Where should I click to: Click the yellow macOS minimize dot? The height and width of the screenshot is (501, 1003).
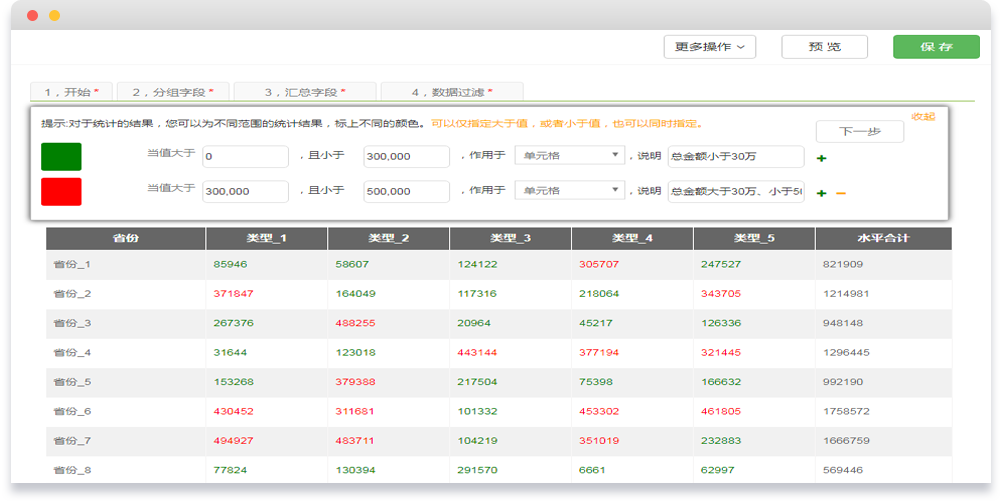click(x=54, y=16)
